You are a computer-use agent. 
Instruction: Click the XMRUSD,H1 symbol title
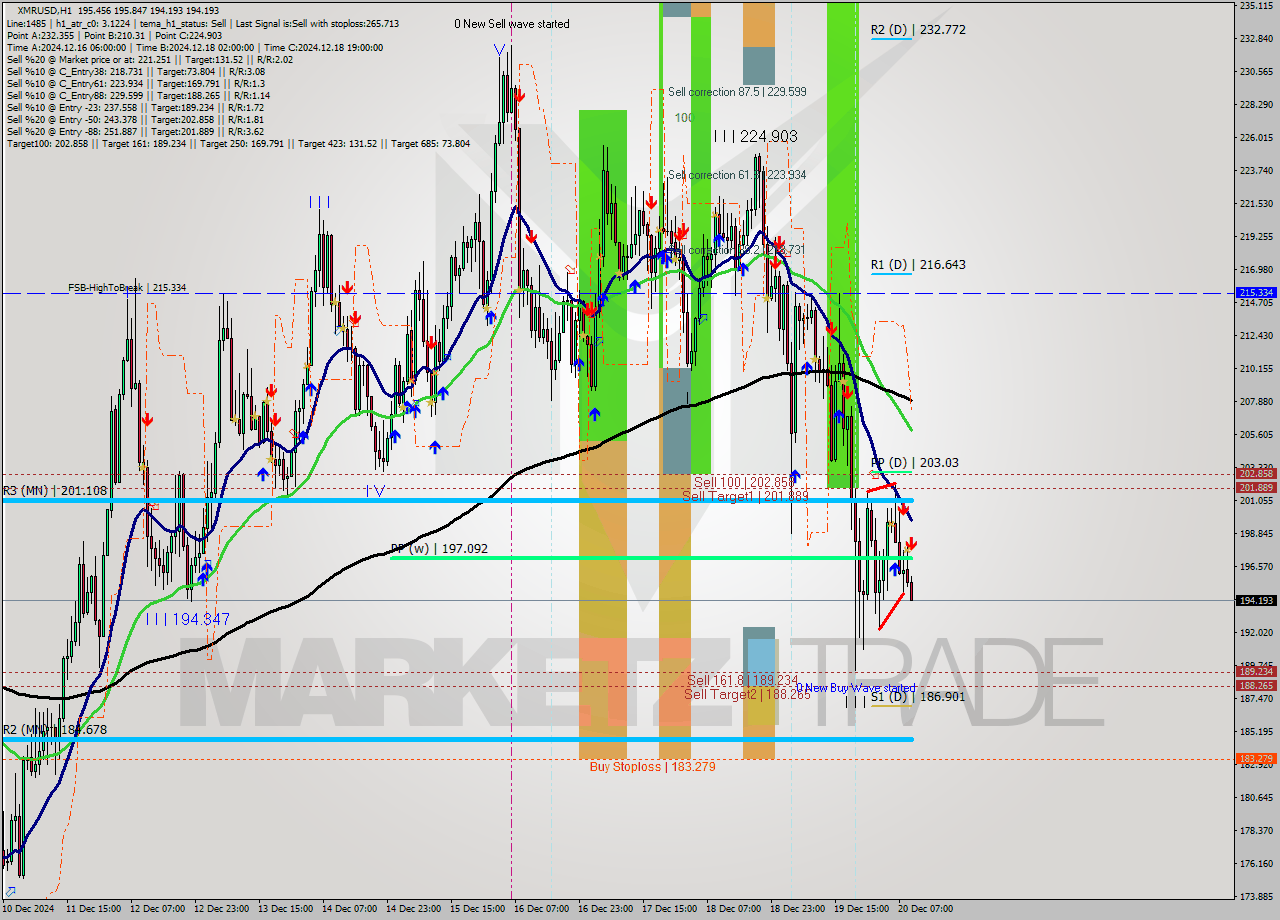[43, 9]
